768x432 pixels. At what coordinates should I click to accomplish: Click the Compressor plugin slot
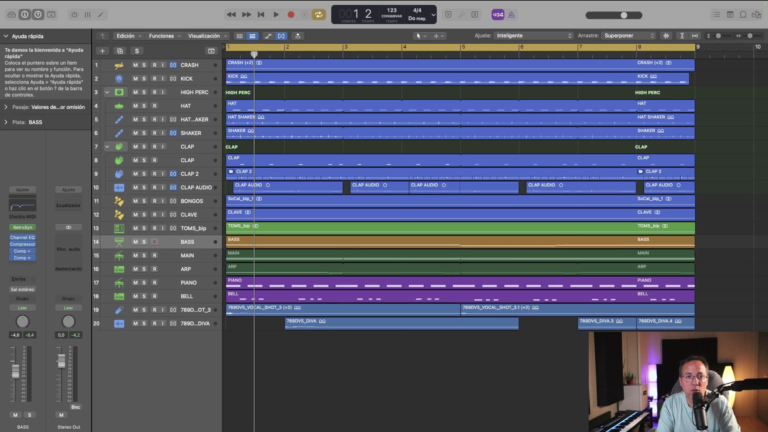coord(23,244)
